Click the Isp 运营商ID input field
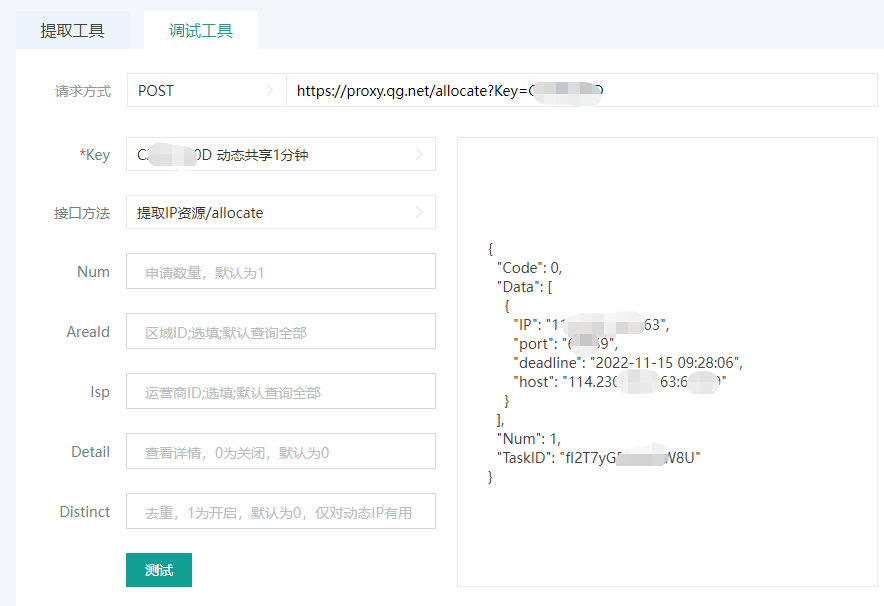The image size is (884, 606). point(280,392)
